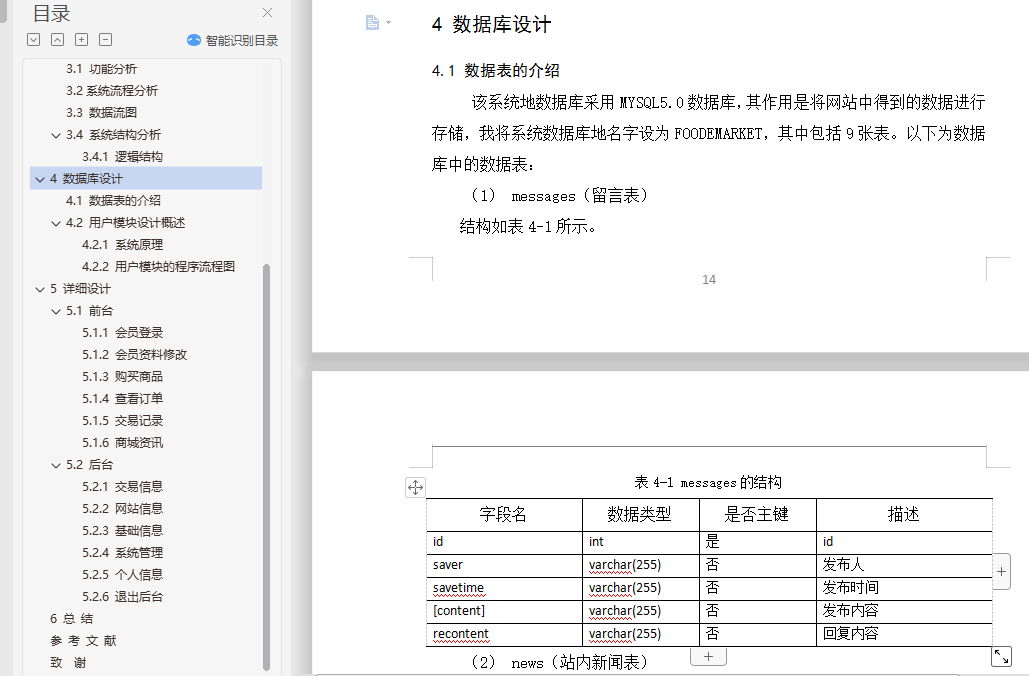This screenshot has width=1029, height=676.
Task: Go to 6 总结 in outline
Action: click(72, 618)
